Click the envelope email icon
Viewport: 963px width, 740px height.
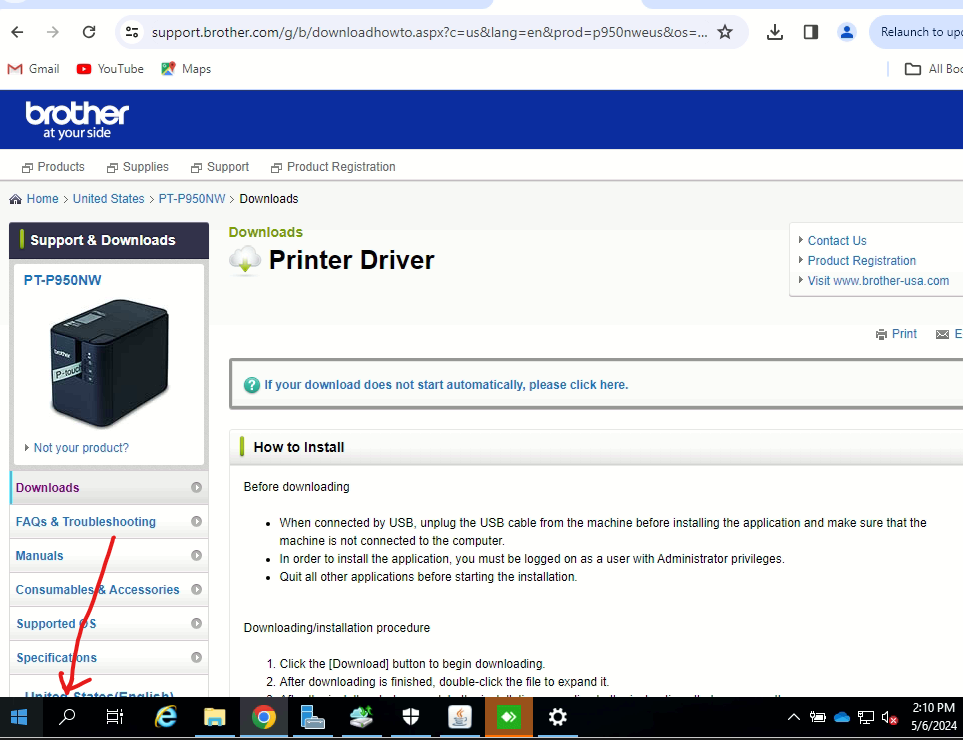pos(942,334)
